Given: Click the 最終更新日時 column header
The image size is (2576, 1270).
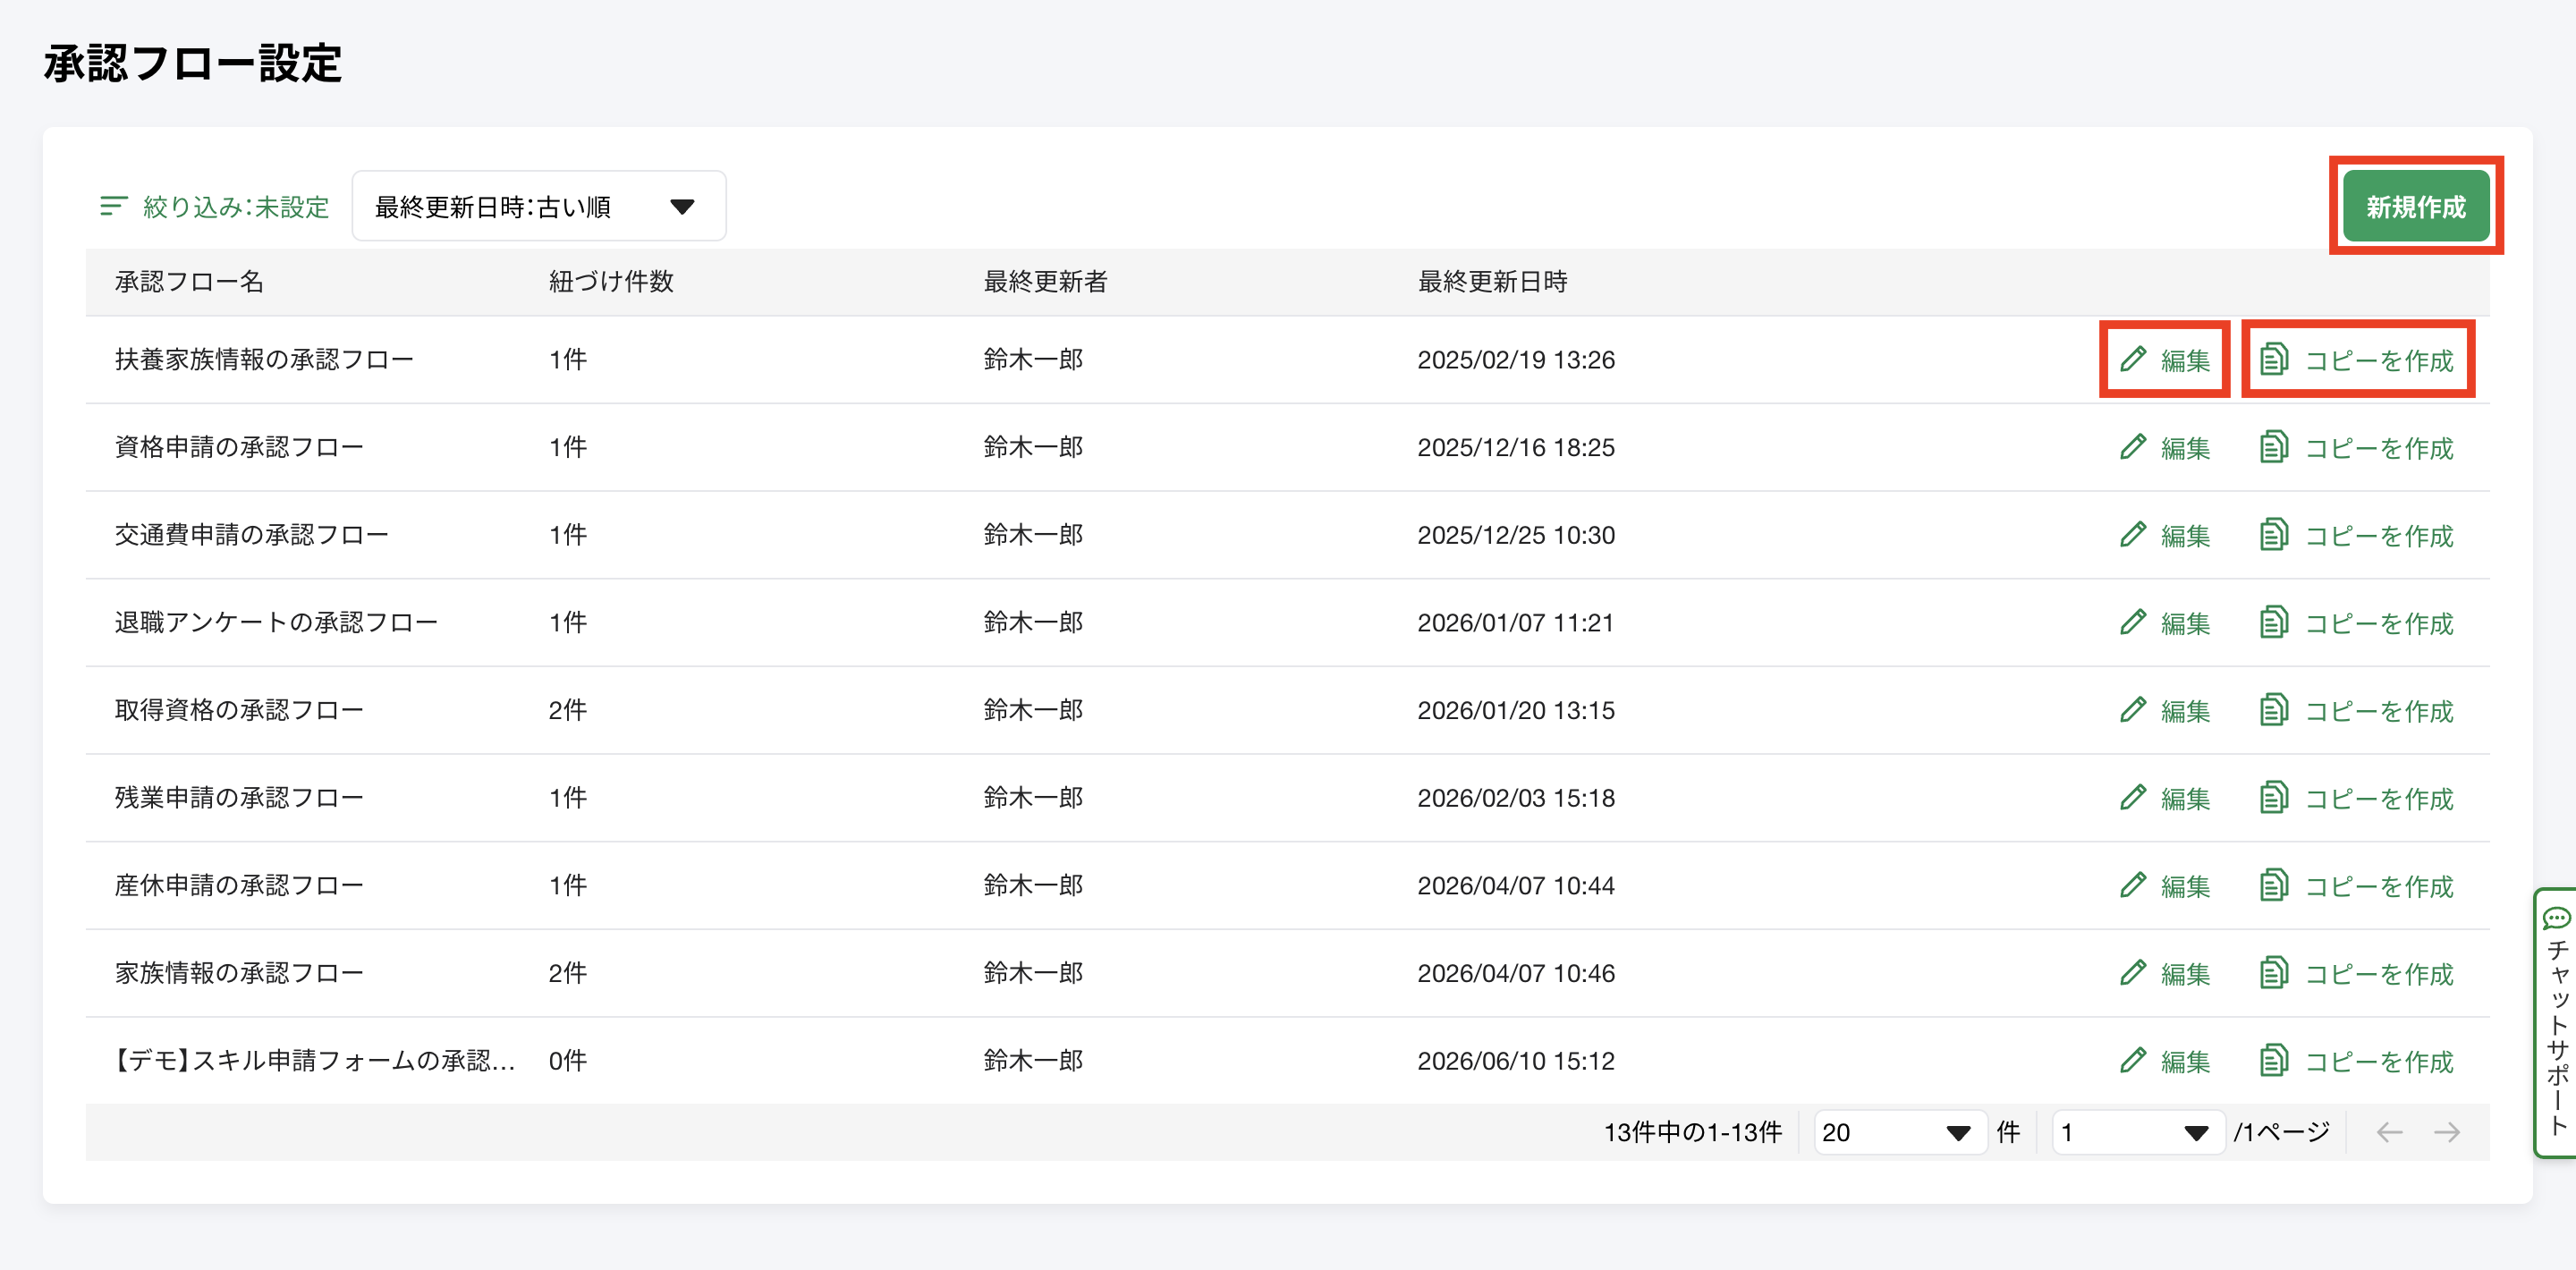Looking at the screenshot, I should pos(1492,281).
